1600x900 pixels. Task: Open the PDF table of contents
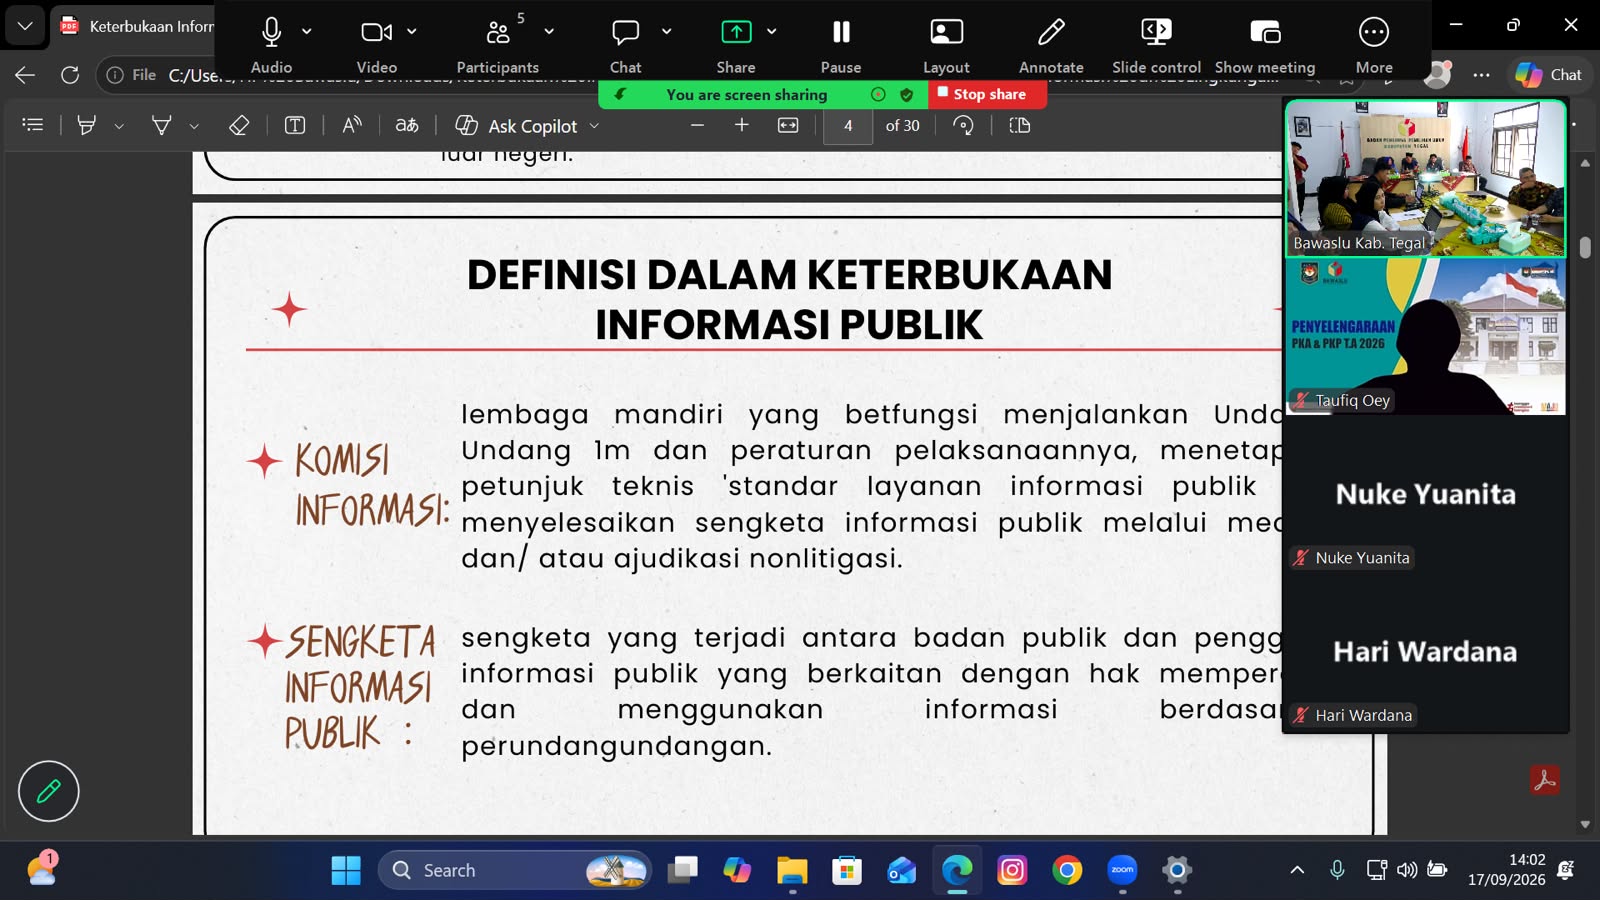click(x=33, y=125)
